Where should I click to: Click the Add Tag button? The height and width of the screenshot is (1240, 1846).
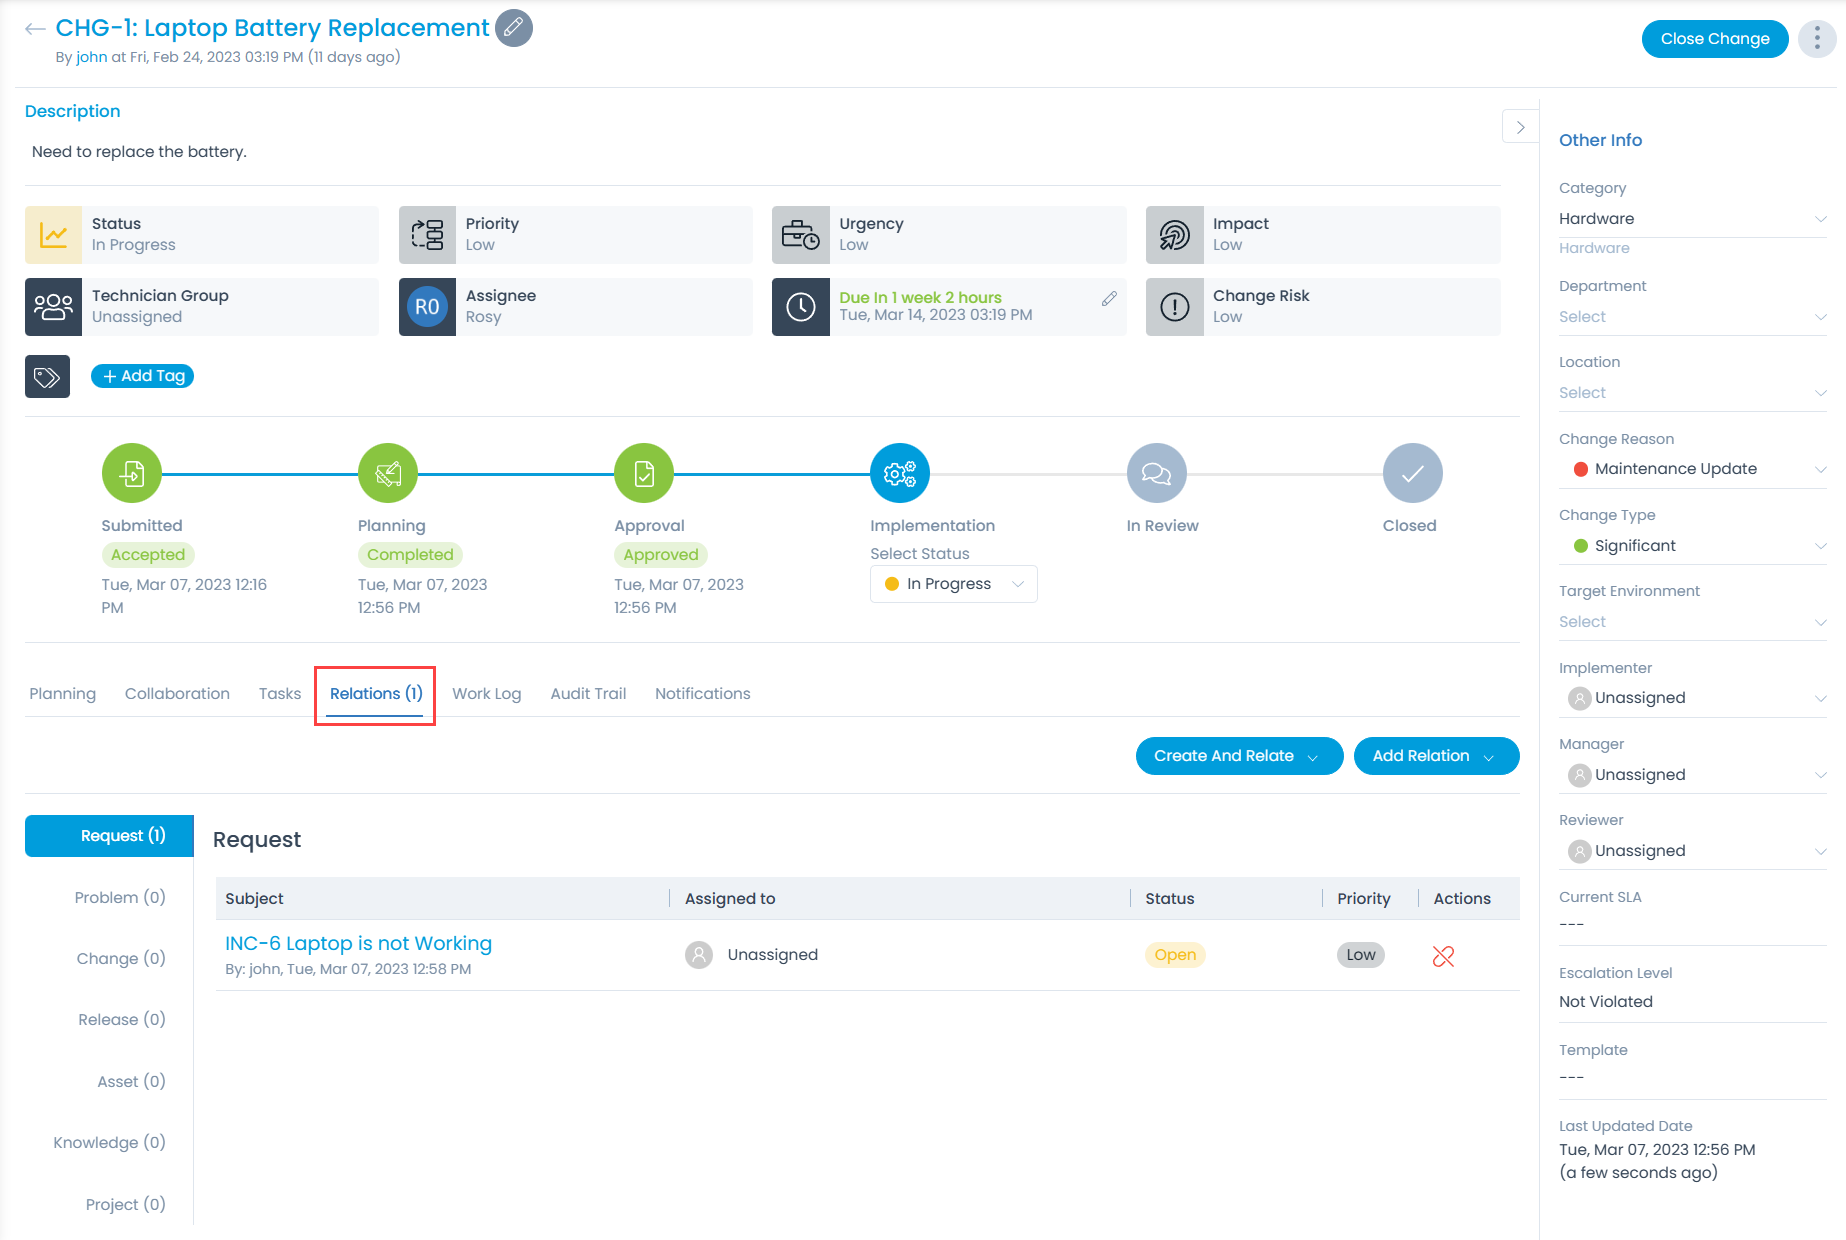pyautogui.click(x=143, y=376)
